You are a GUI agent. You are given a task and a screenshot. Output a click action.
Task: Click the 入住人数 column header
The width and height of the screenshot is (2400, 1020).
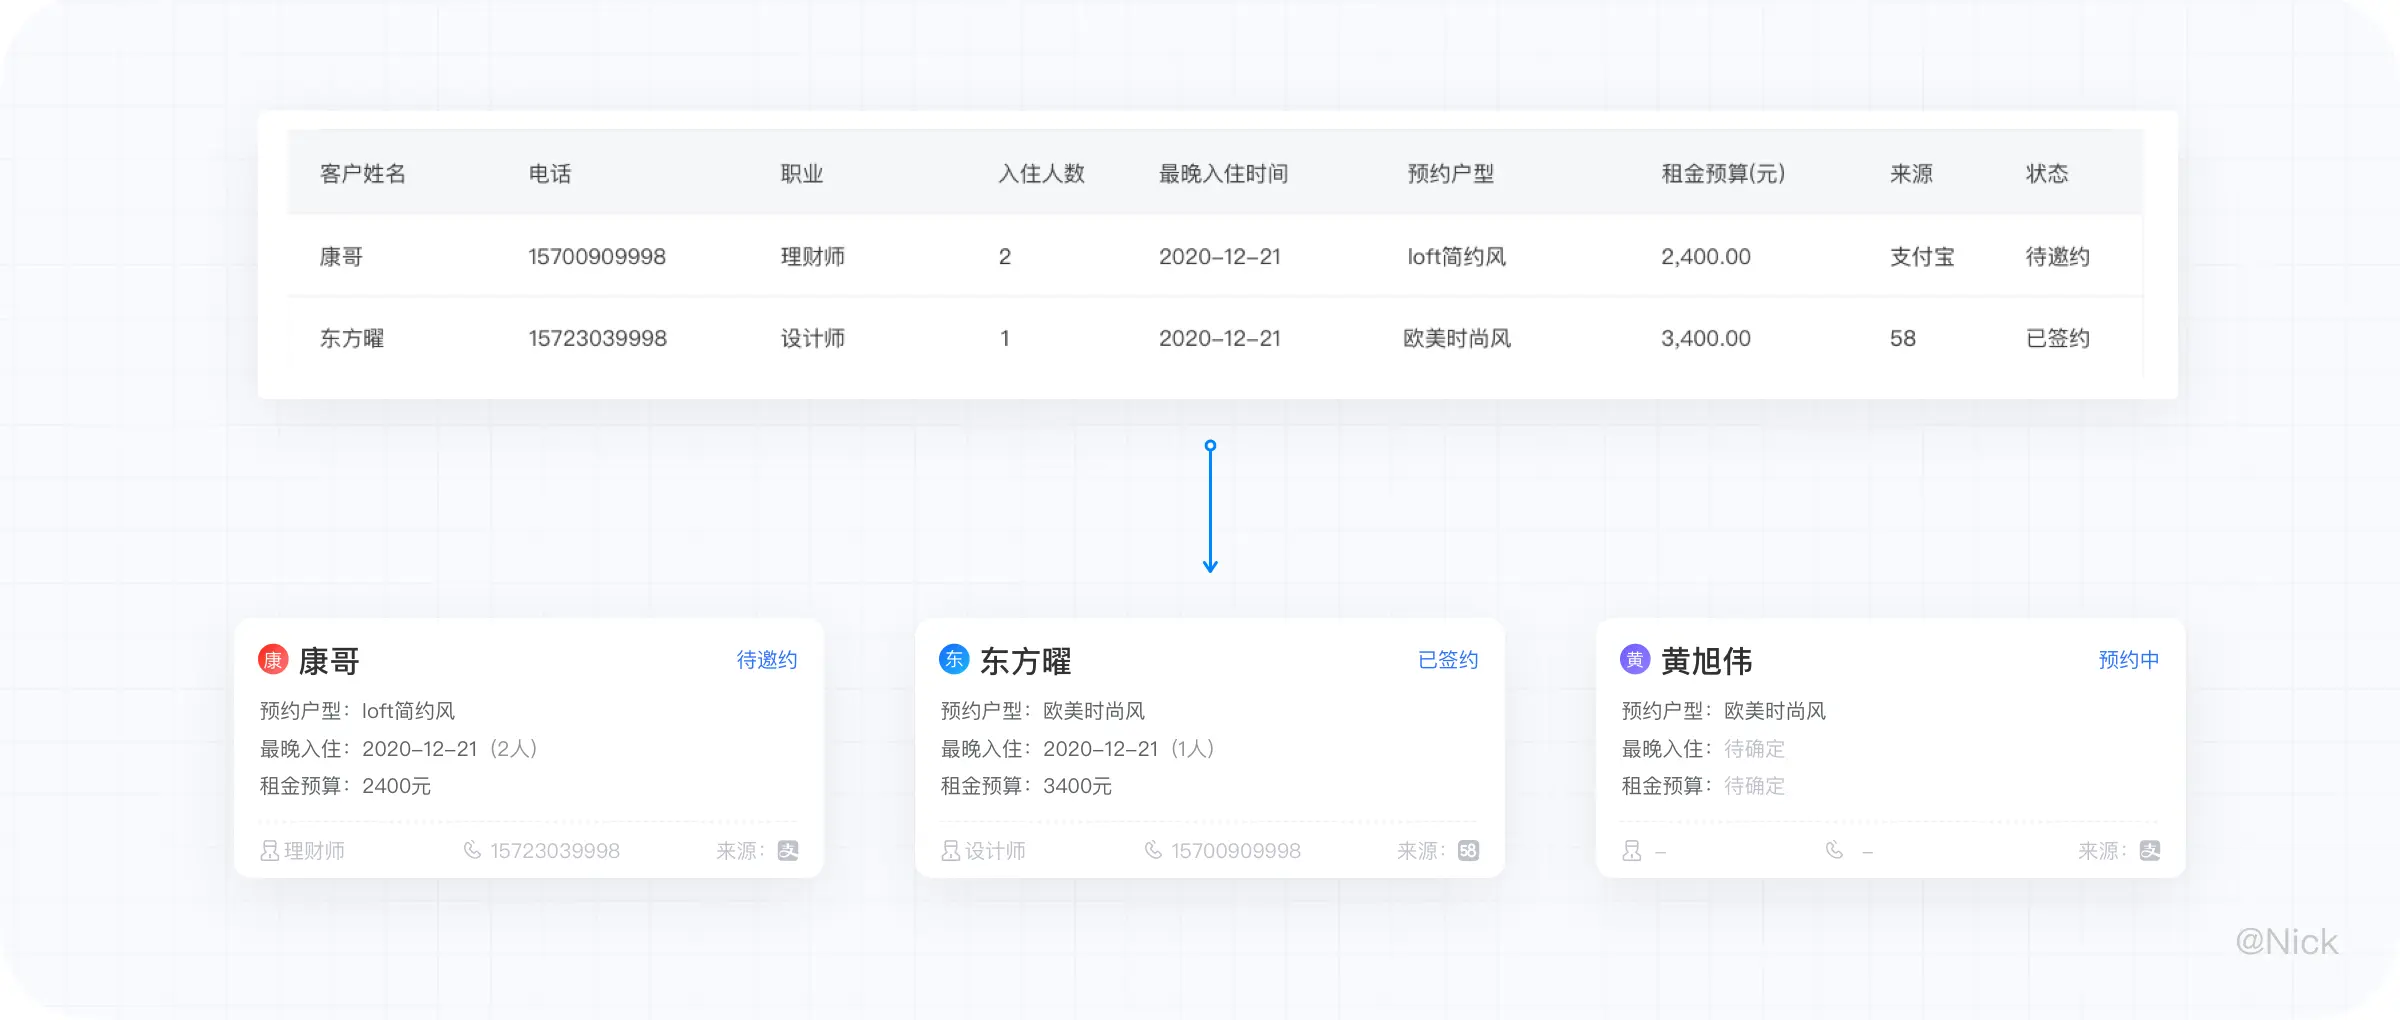[1042, 174]
